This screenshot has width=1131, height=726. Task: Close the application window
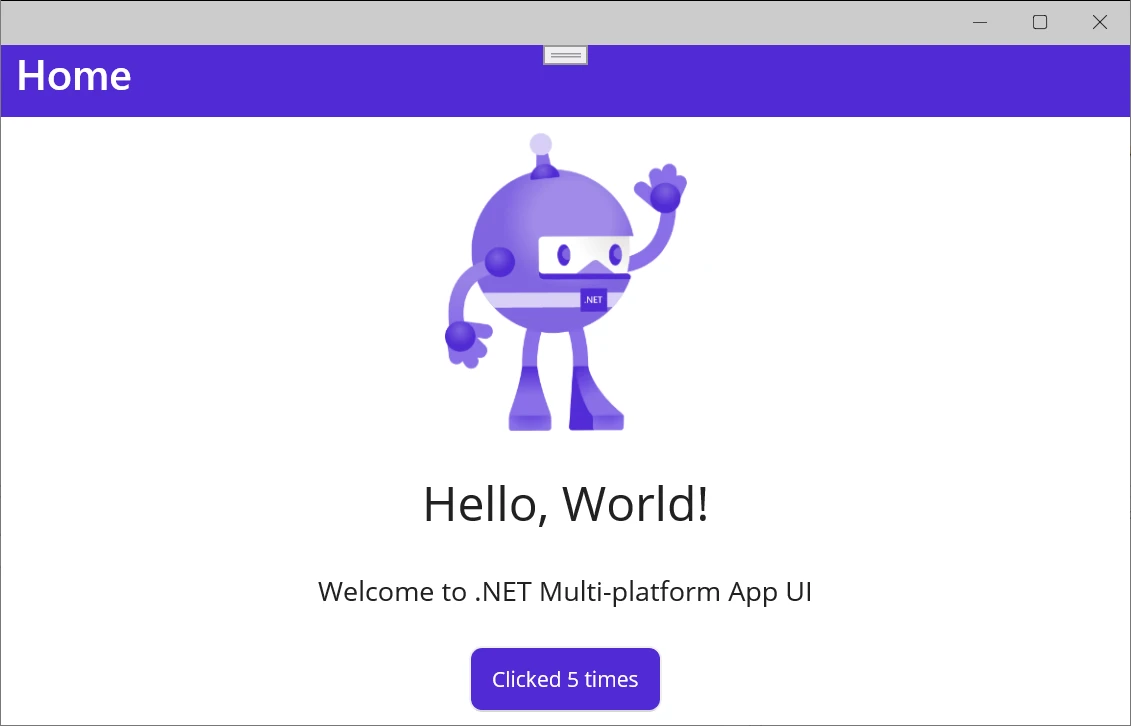click(1100, 22)
